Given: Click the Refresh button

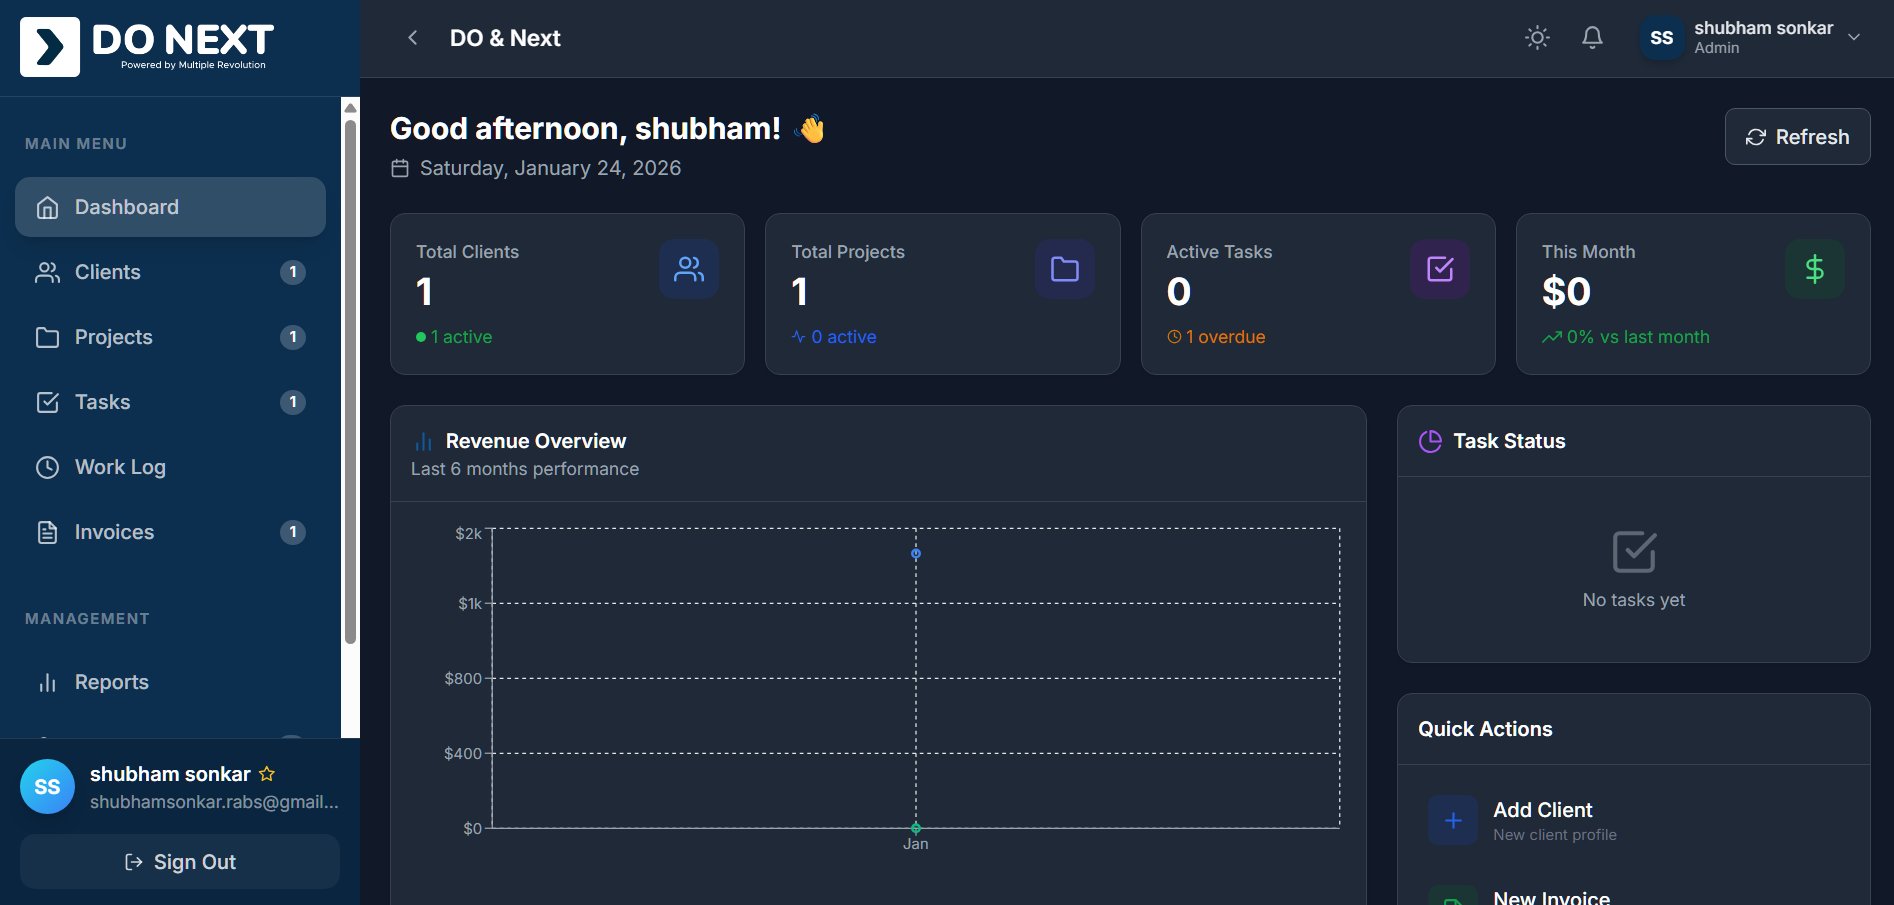Looking at the screenshot, I should tap(1797, 136).
